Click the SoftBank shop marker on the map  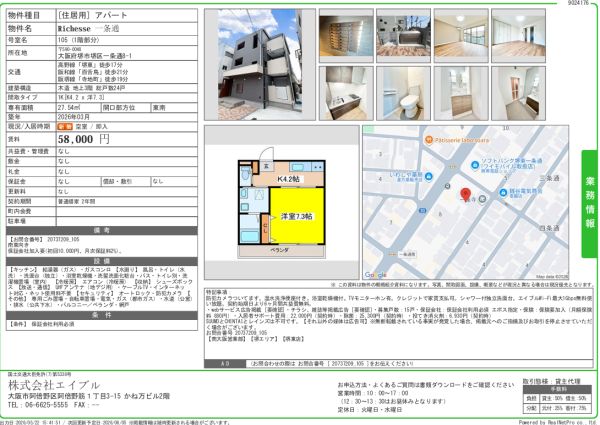coord(475,165)
